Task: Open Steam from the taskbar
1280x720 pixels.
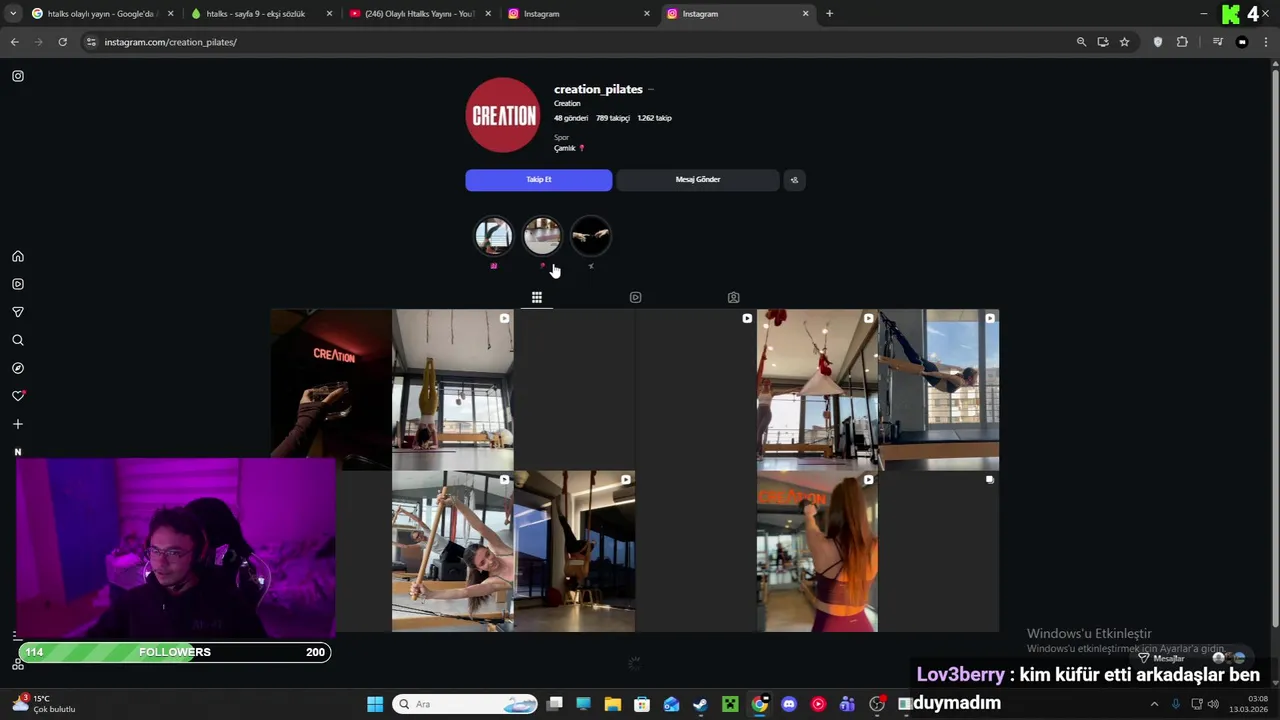Action: coord(700,704)
